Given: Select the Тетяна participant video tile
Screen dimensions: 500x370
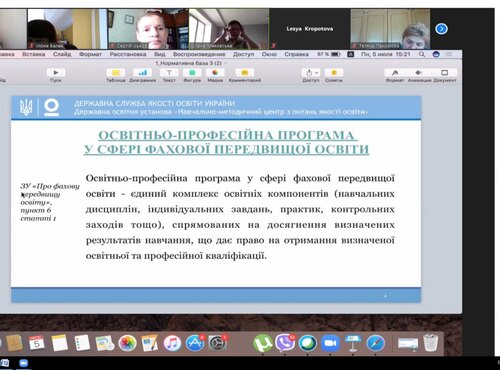Looking at the screenshot, I should (390, 29).
